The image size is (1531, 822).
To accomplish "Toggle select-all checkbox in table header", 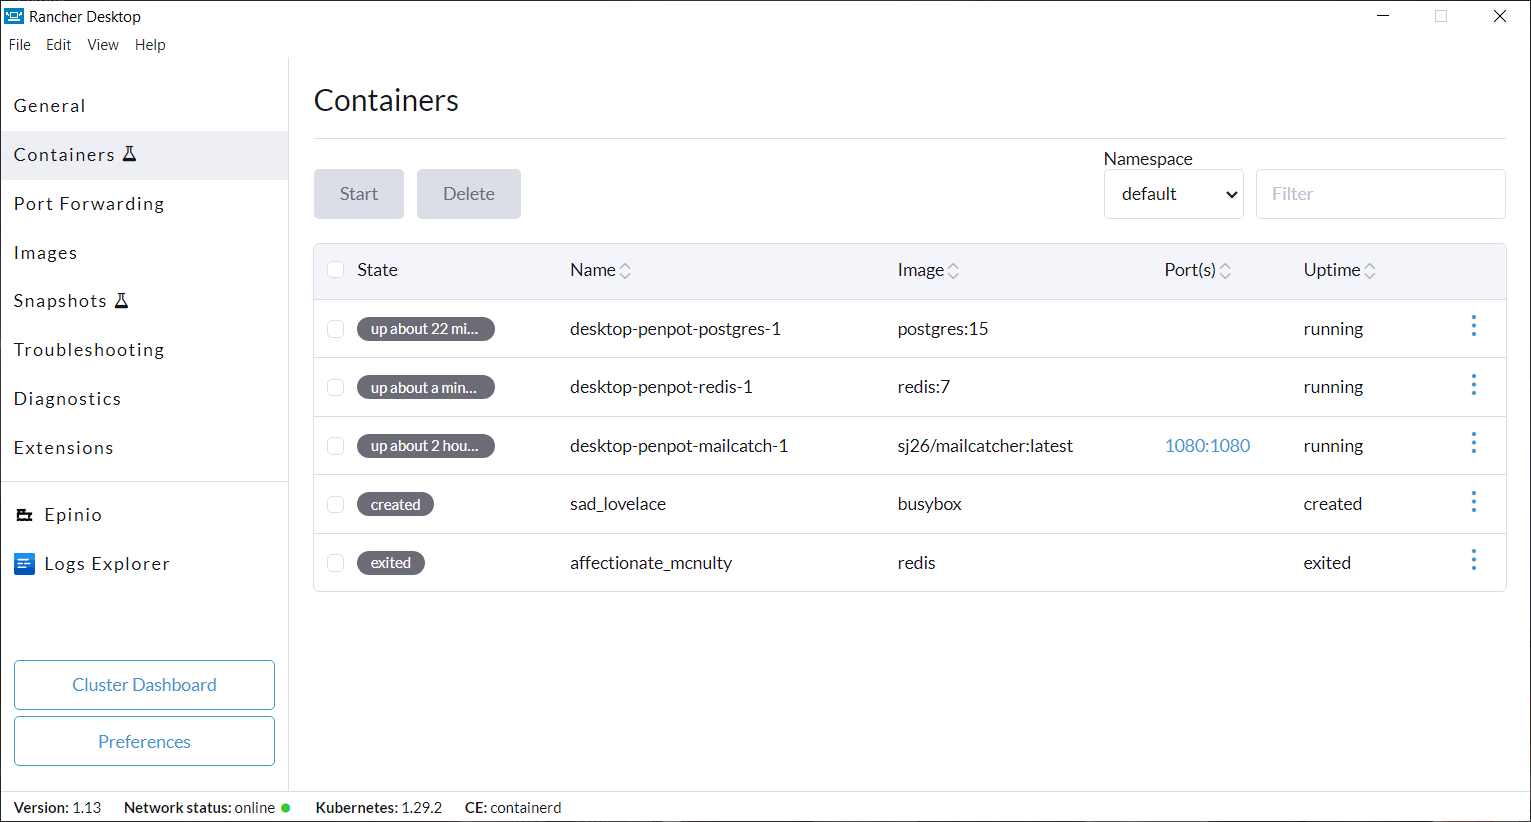I will point(336,270).
